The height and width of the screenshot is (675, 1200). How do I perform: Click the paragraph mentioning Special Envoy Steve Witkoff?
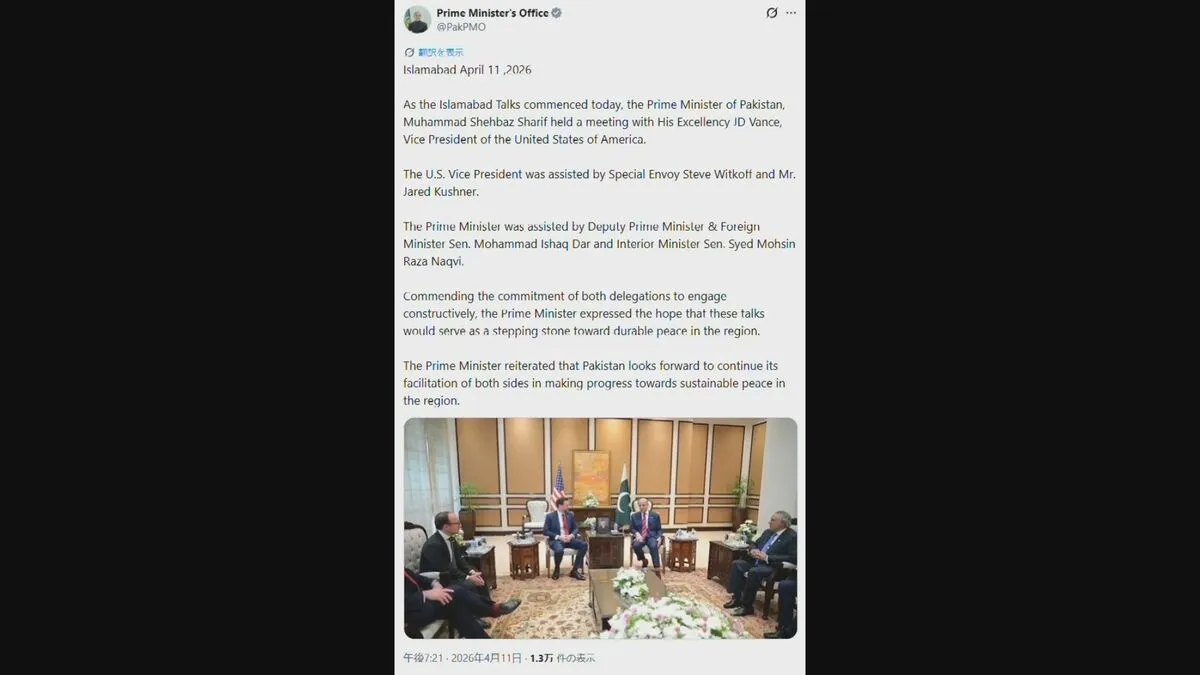coord(599,183)
